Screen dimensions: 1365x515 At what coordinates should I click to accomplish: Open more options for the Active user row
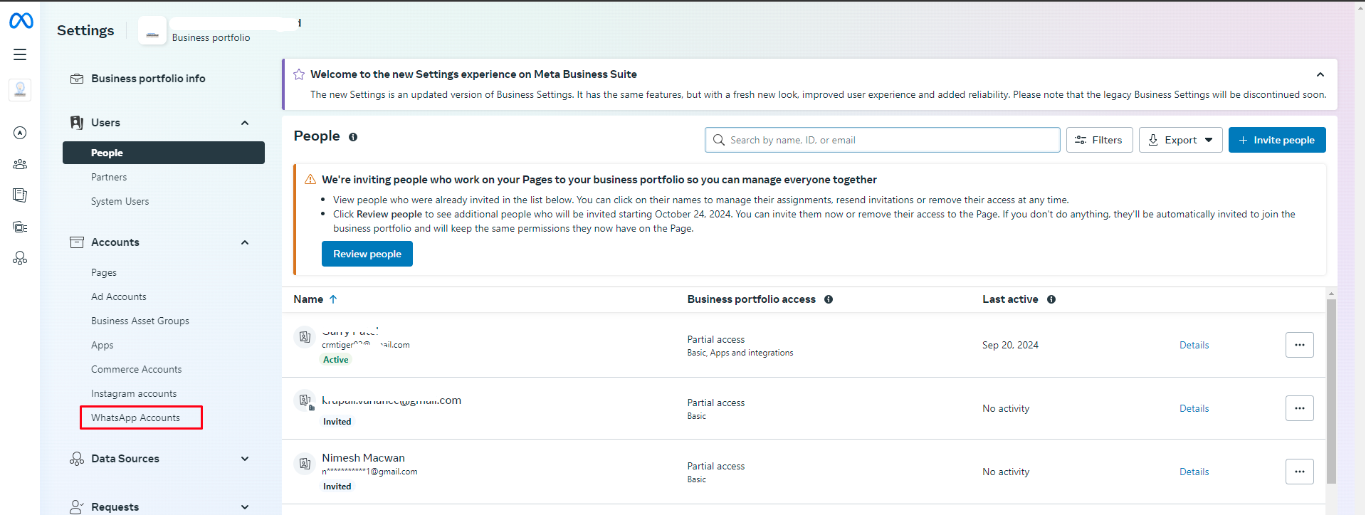point(1299,345)
